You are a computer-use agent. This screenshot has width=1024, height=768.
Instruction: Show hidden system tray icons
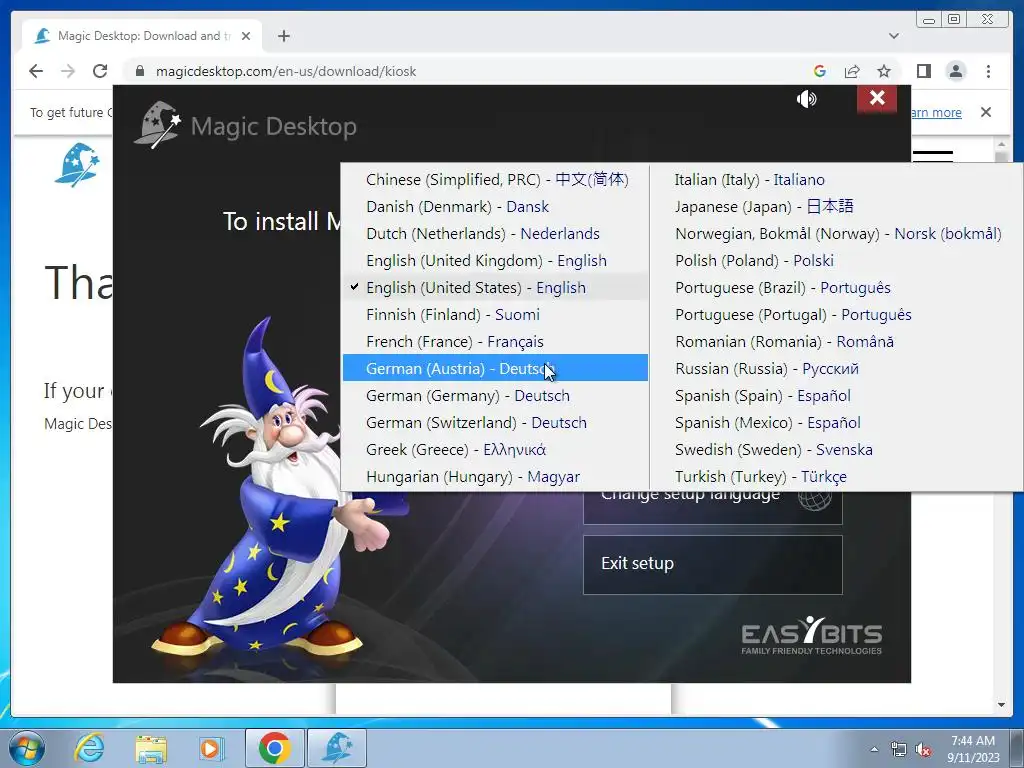click(x=874, y=749)
